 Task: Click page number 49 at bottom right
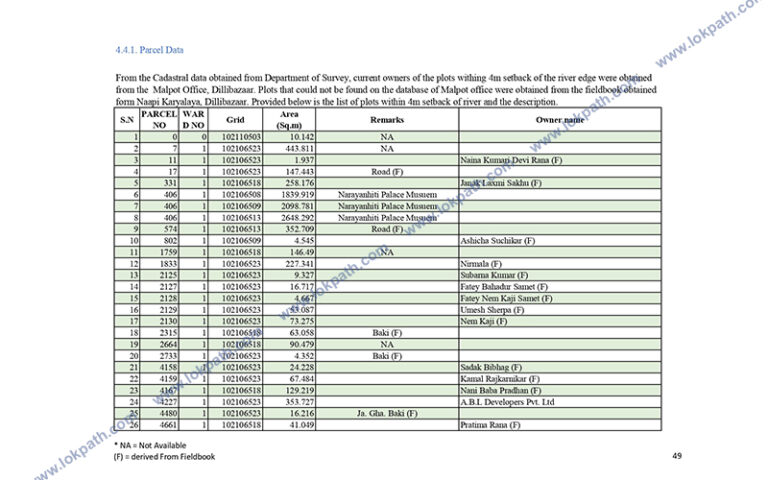click(676, 456)
